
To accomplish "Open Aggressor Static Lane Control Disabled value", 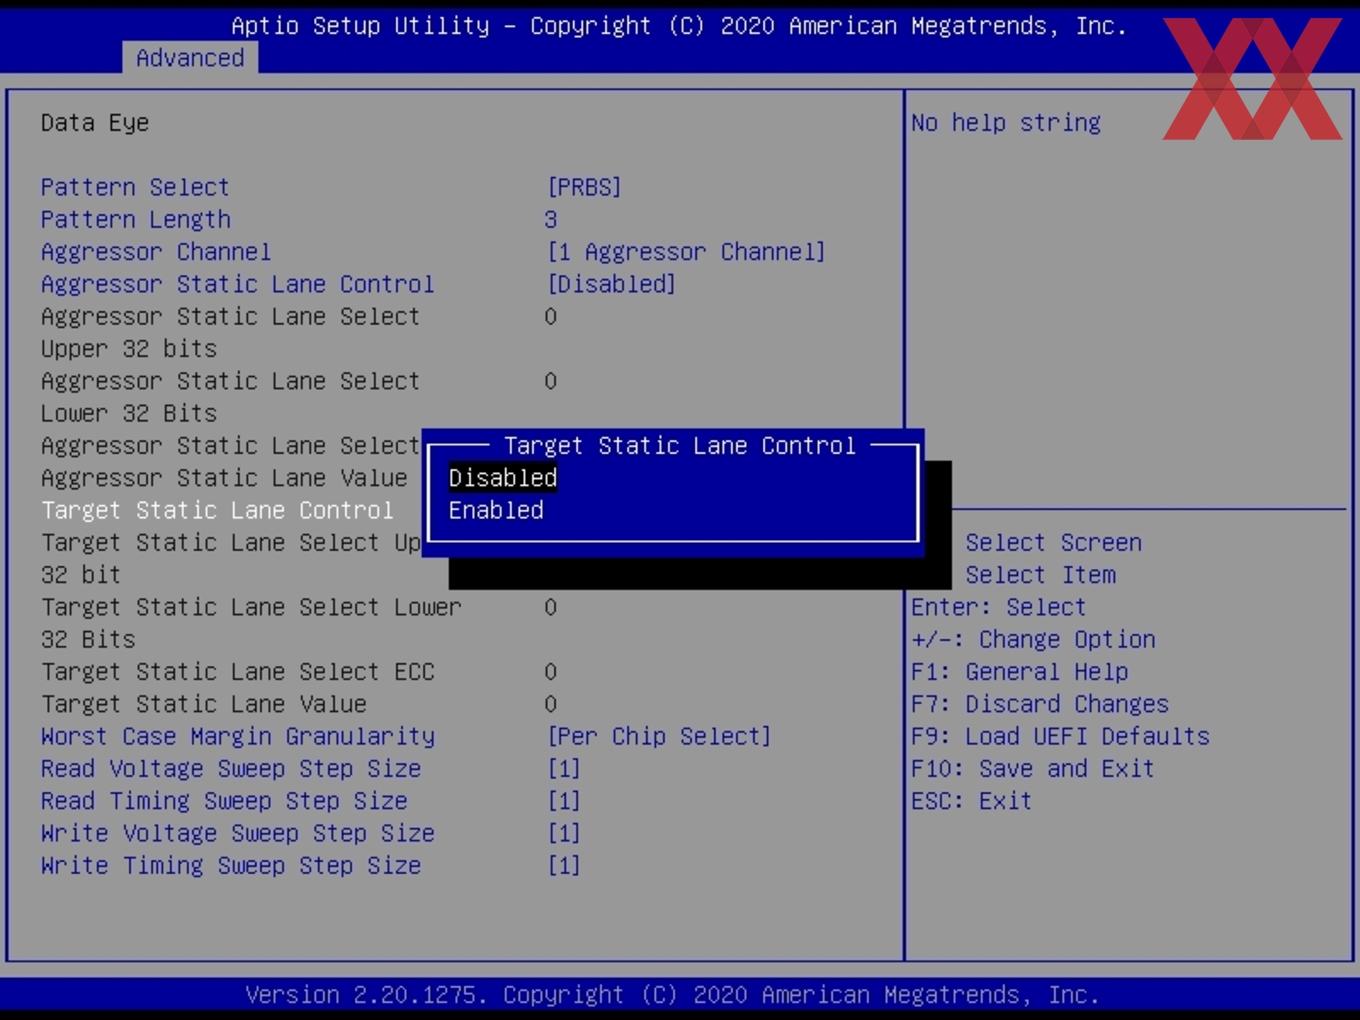I will click(x=611, y=284).
